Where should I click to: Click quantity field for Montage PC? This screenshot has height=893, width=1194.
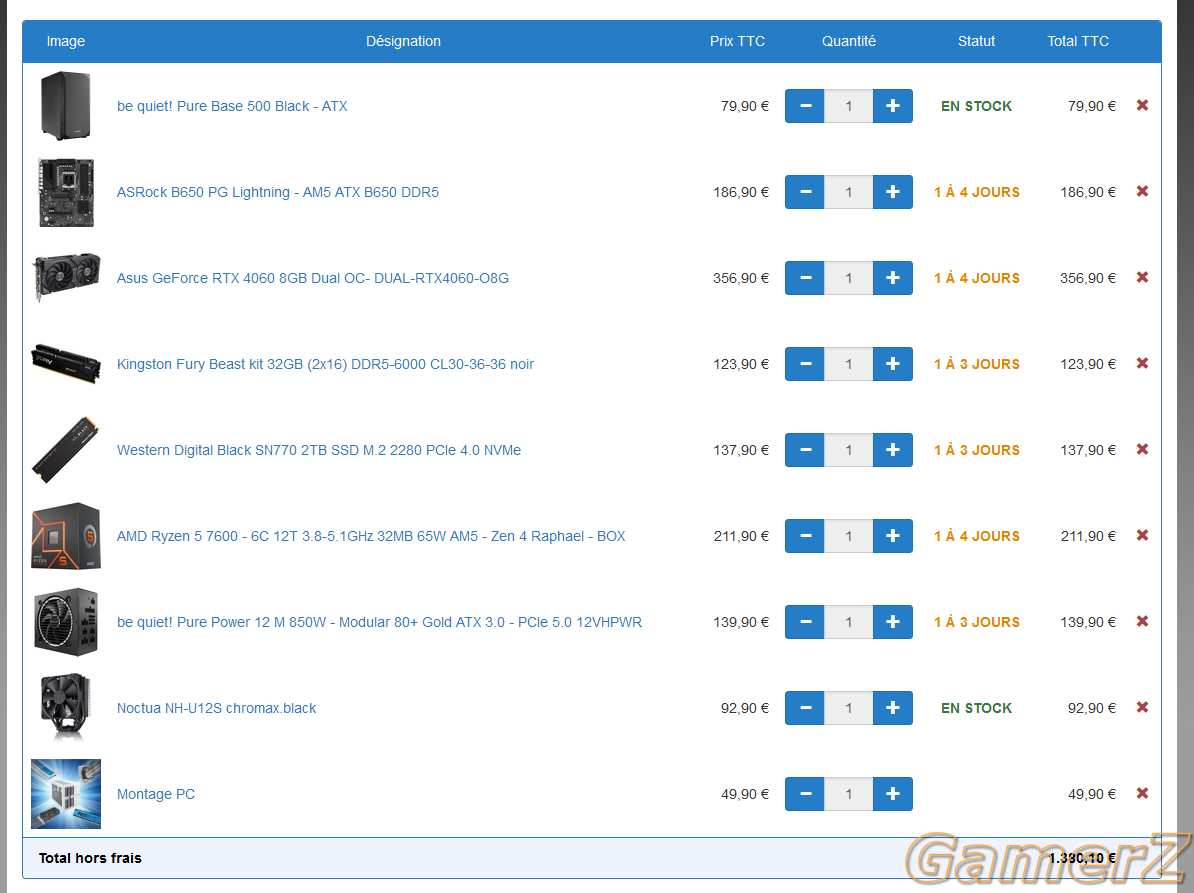tap(848, 794)
